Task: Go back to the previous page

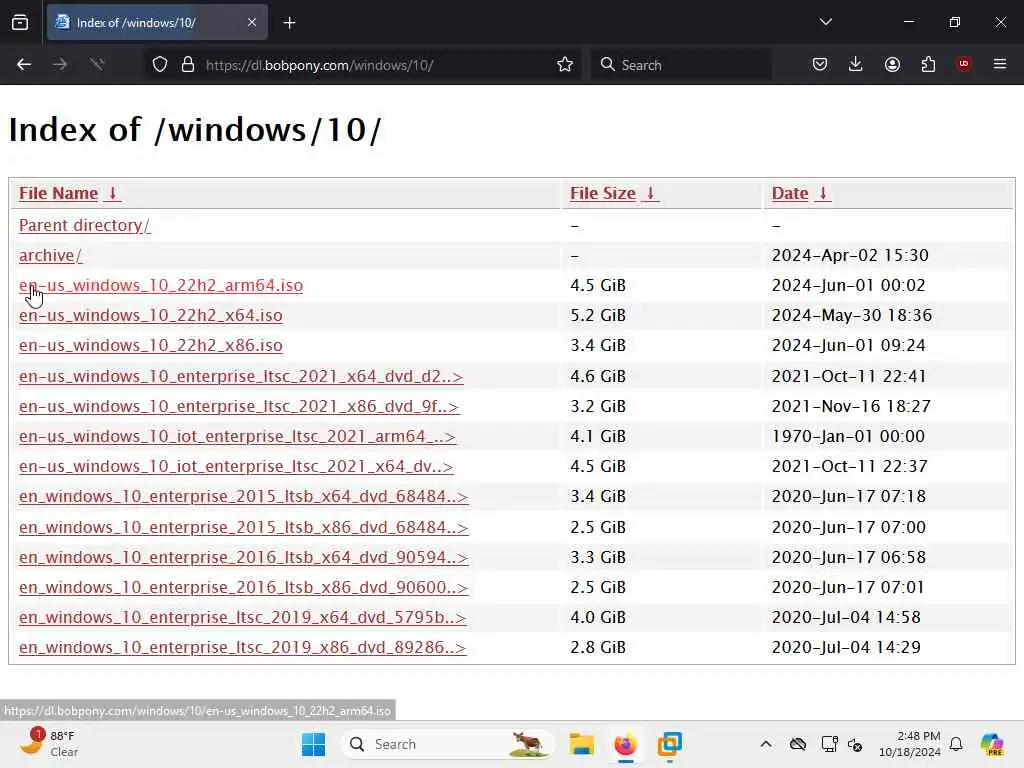Action: click(24, 65)
